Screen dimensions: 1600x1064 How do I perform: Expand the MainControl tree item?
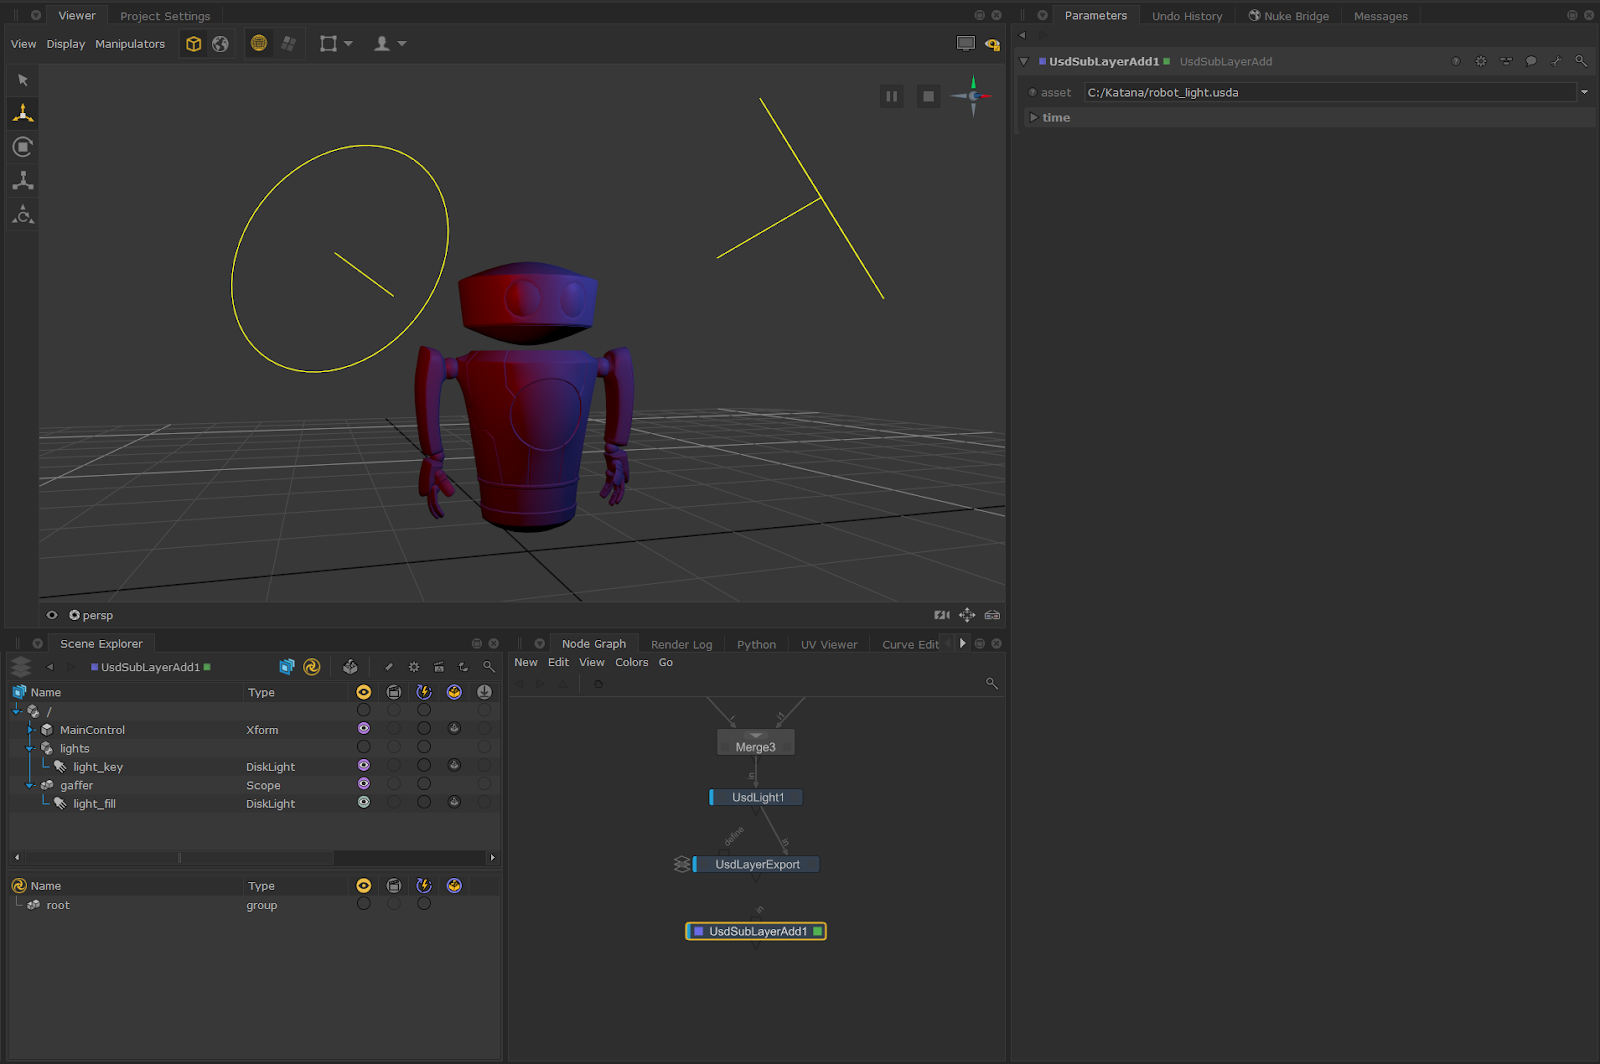(30, 730)
